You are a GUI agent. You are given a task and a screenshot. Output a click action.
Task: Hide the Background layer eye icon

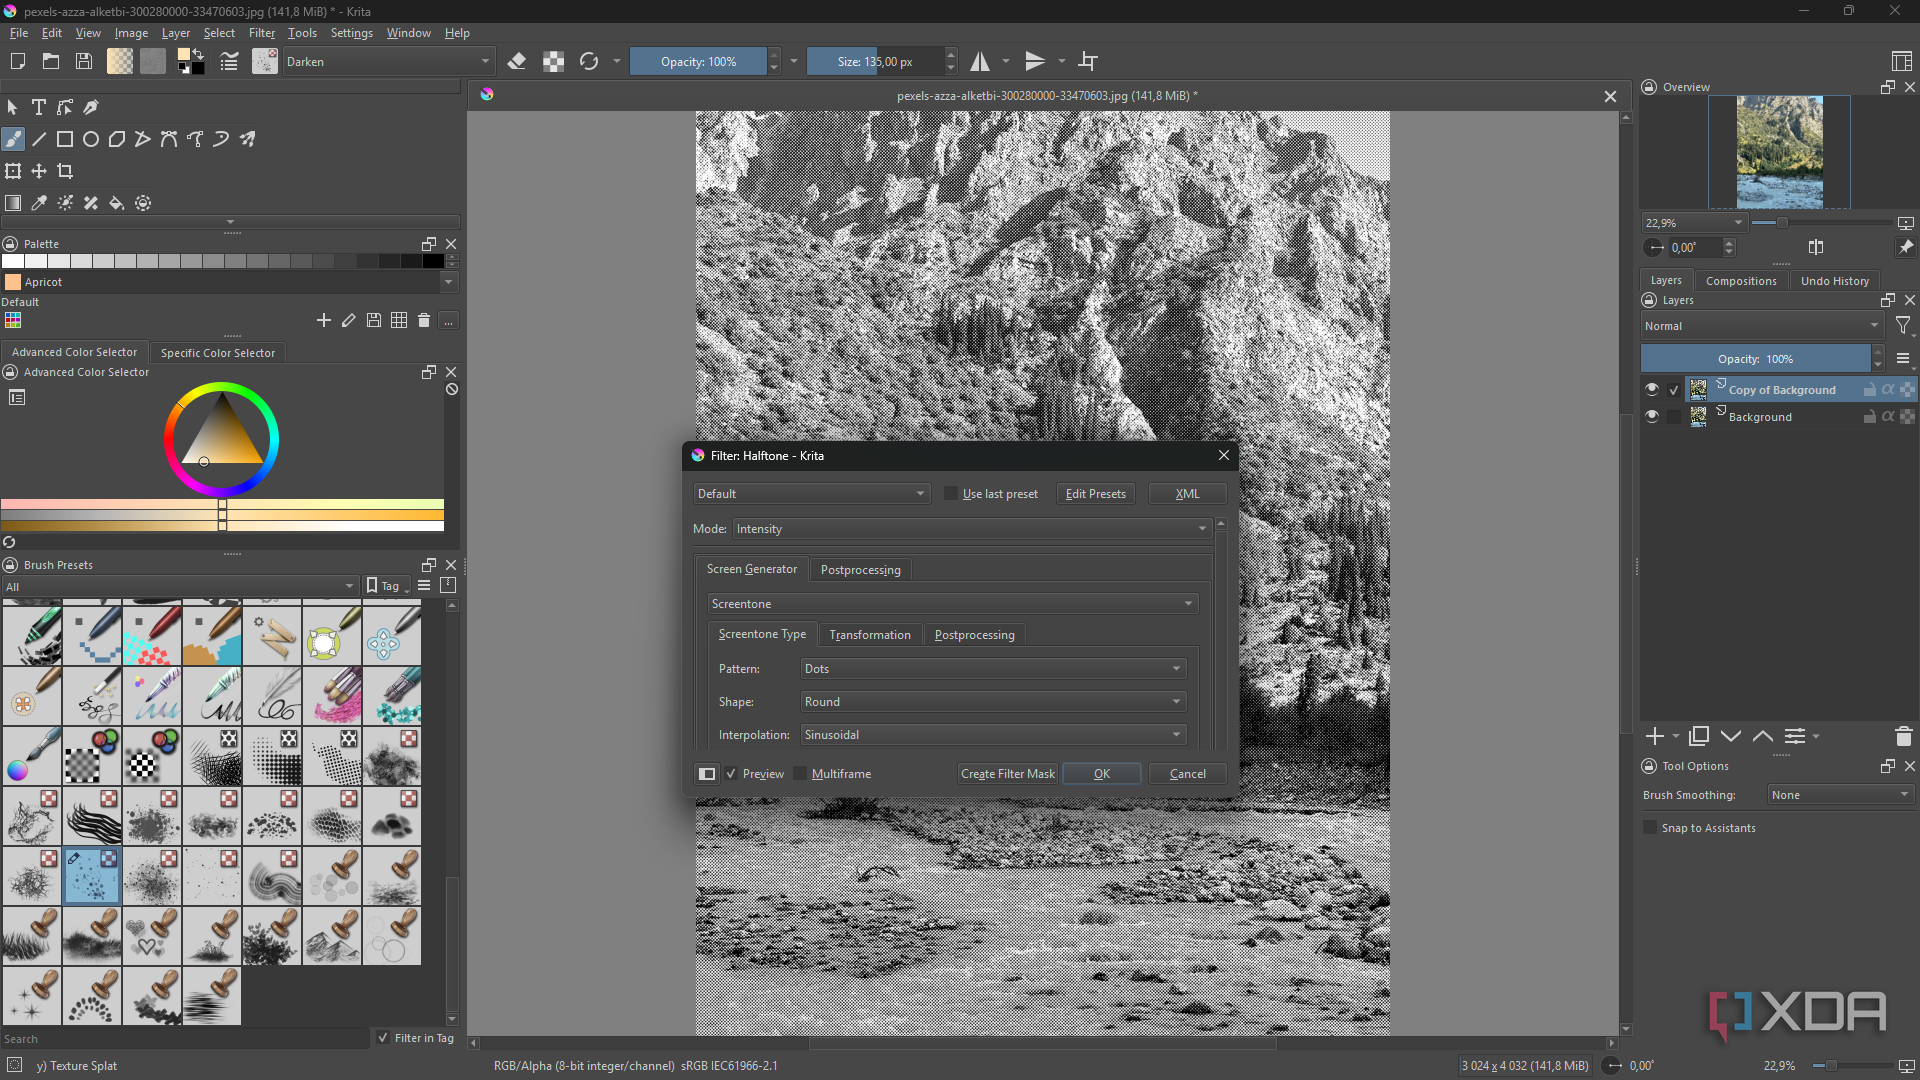(x=1652, y=417)
